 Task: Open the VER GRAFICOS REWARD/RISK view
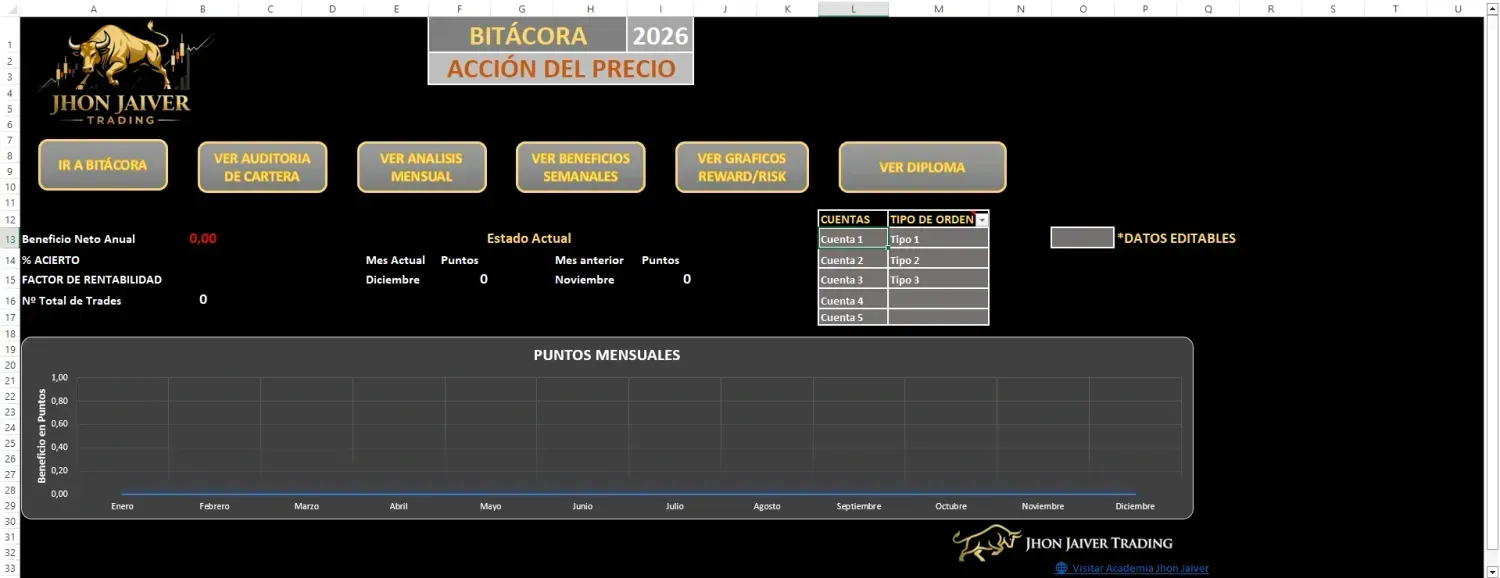pyautogui.click(x=741, y=166)
